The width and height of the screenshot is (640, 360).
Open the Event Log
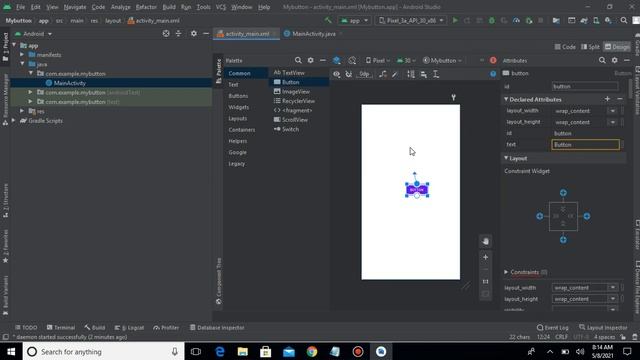[x=553, y=327]
